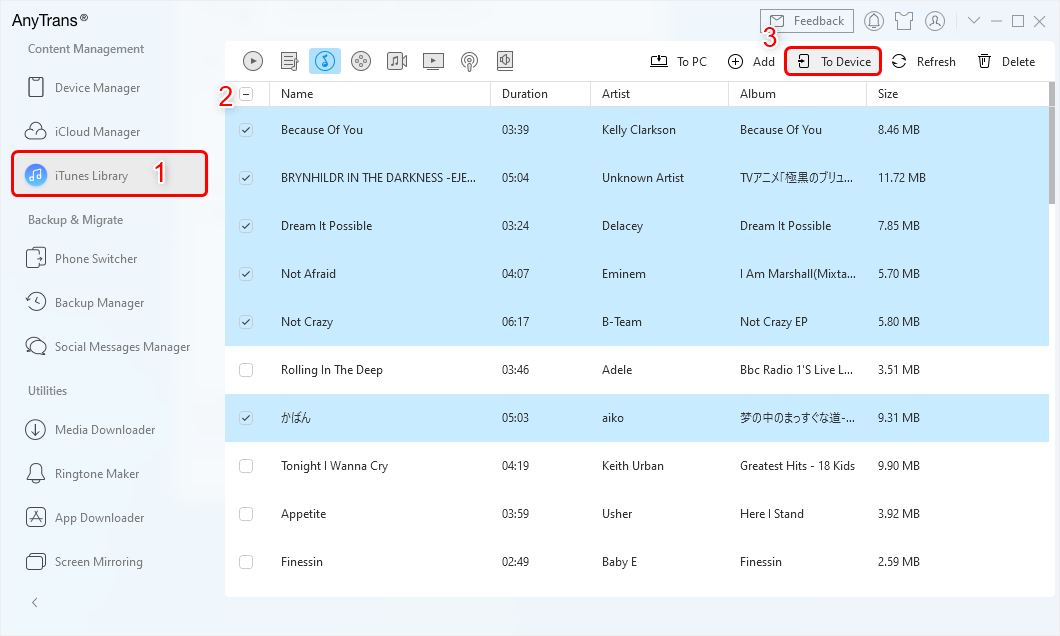1060x636 pixels.
Task: Open Device Manager in sidebar
Action: click(97, 88)
